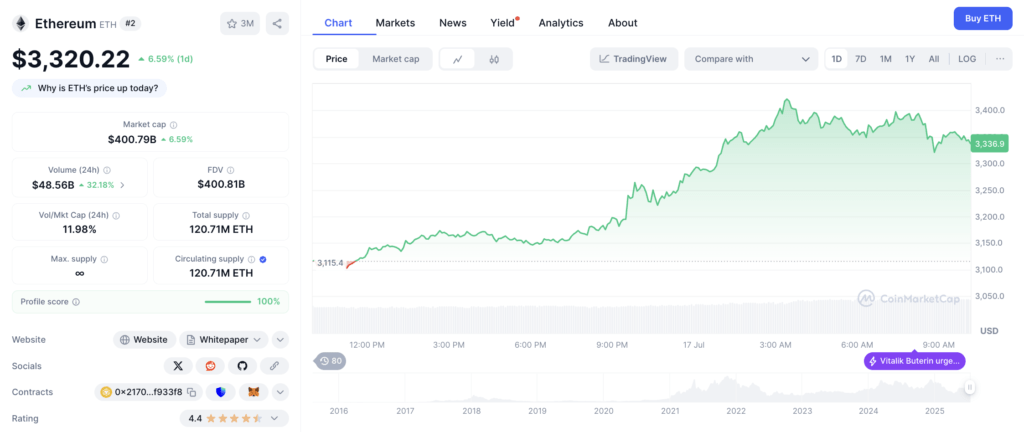1024x432 pixels.
Task: Click Market cap info icon
Action: pos(174,125)
